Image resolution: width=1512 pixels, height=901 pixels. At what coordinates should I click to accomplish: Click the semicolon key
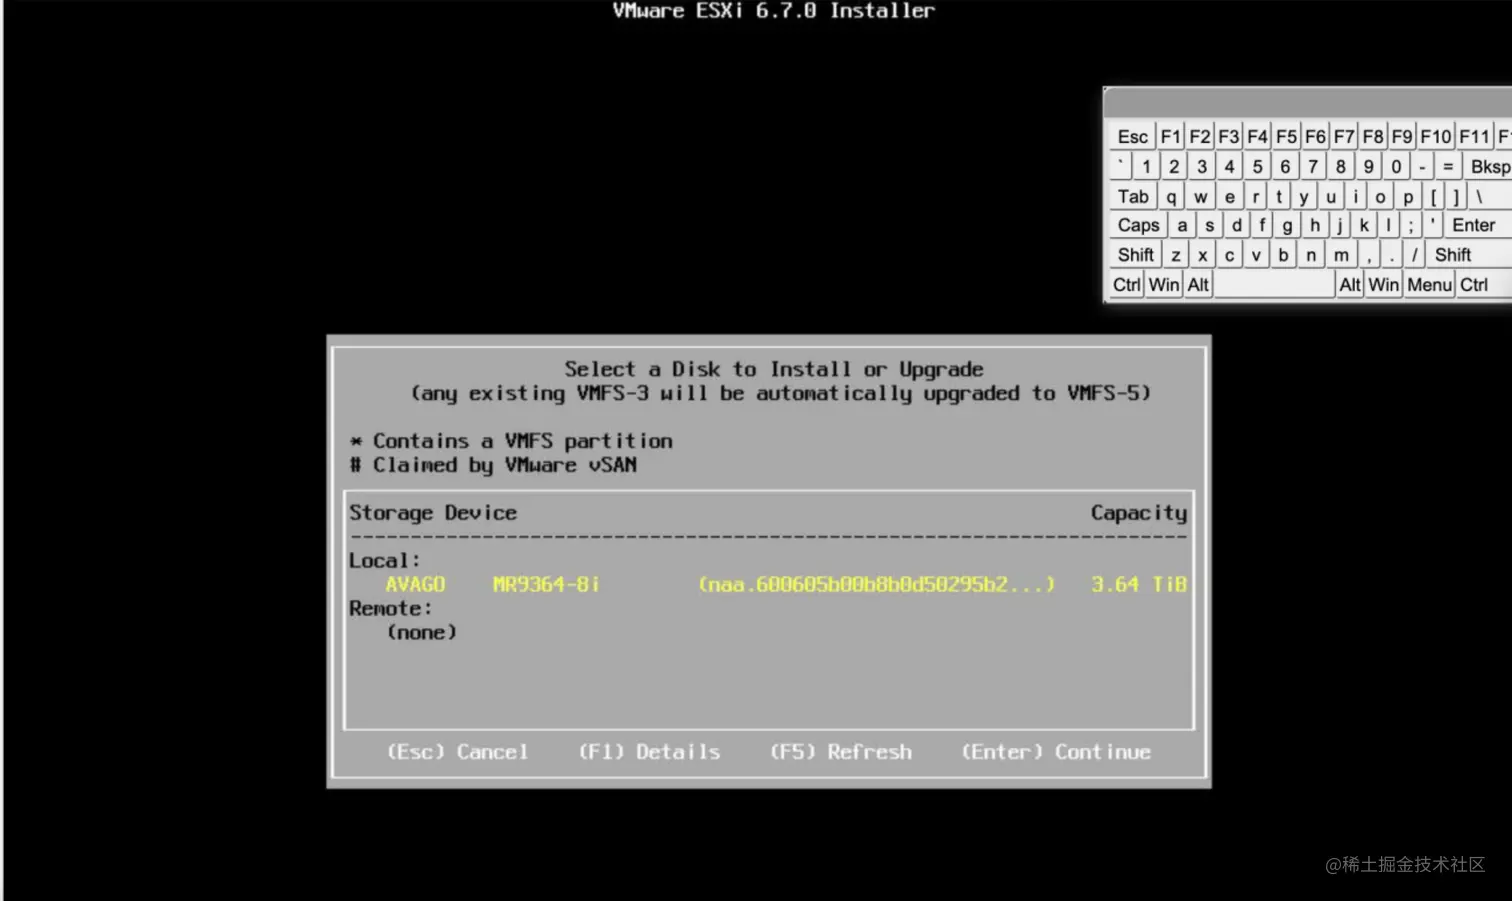[1411, 225]
